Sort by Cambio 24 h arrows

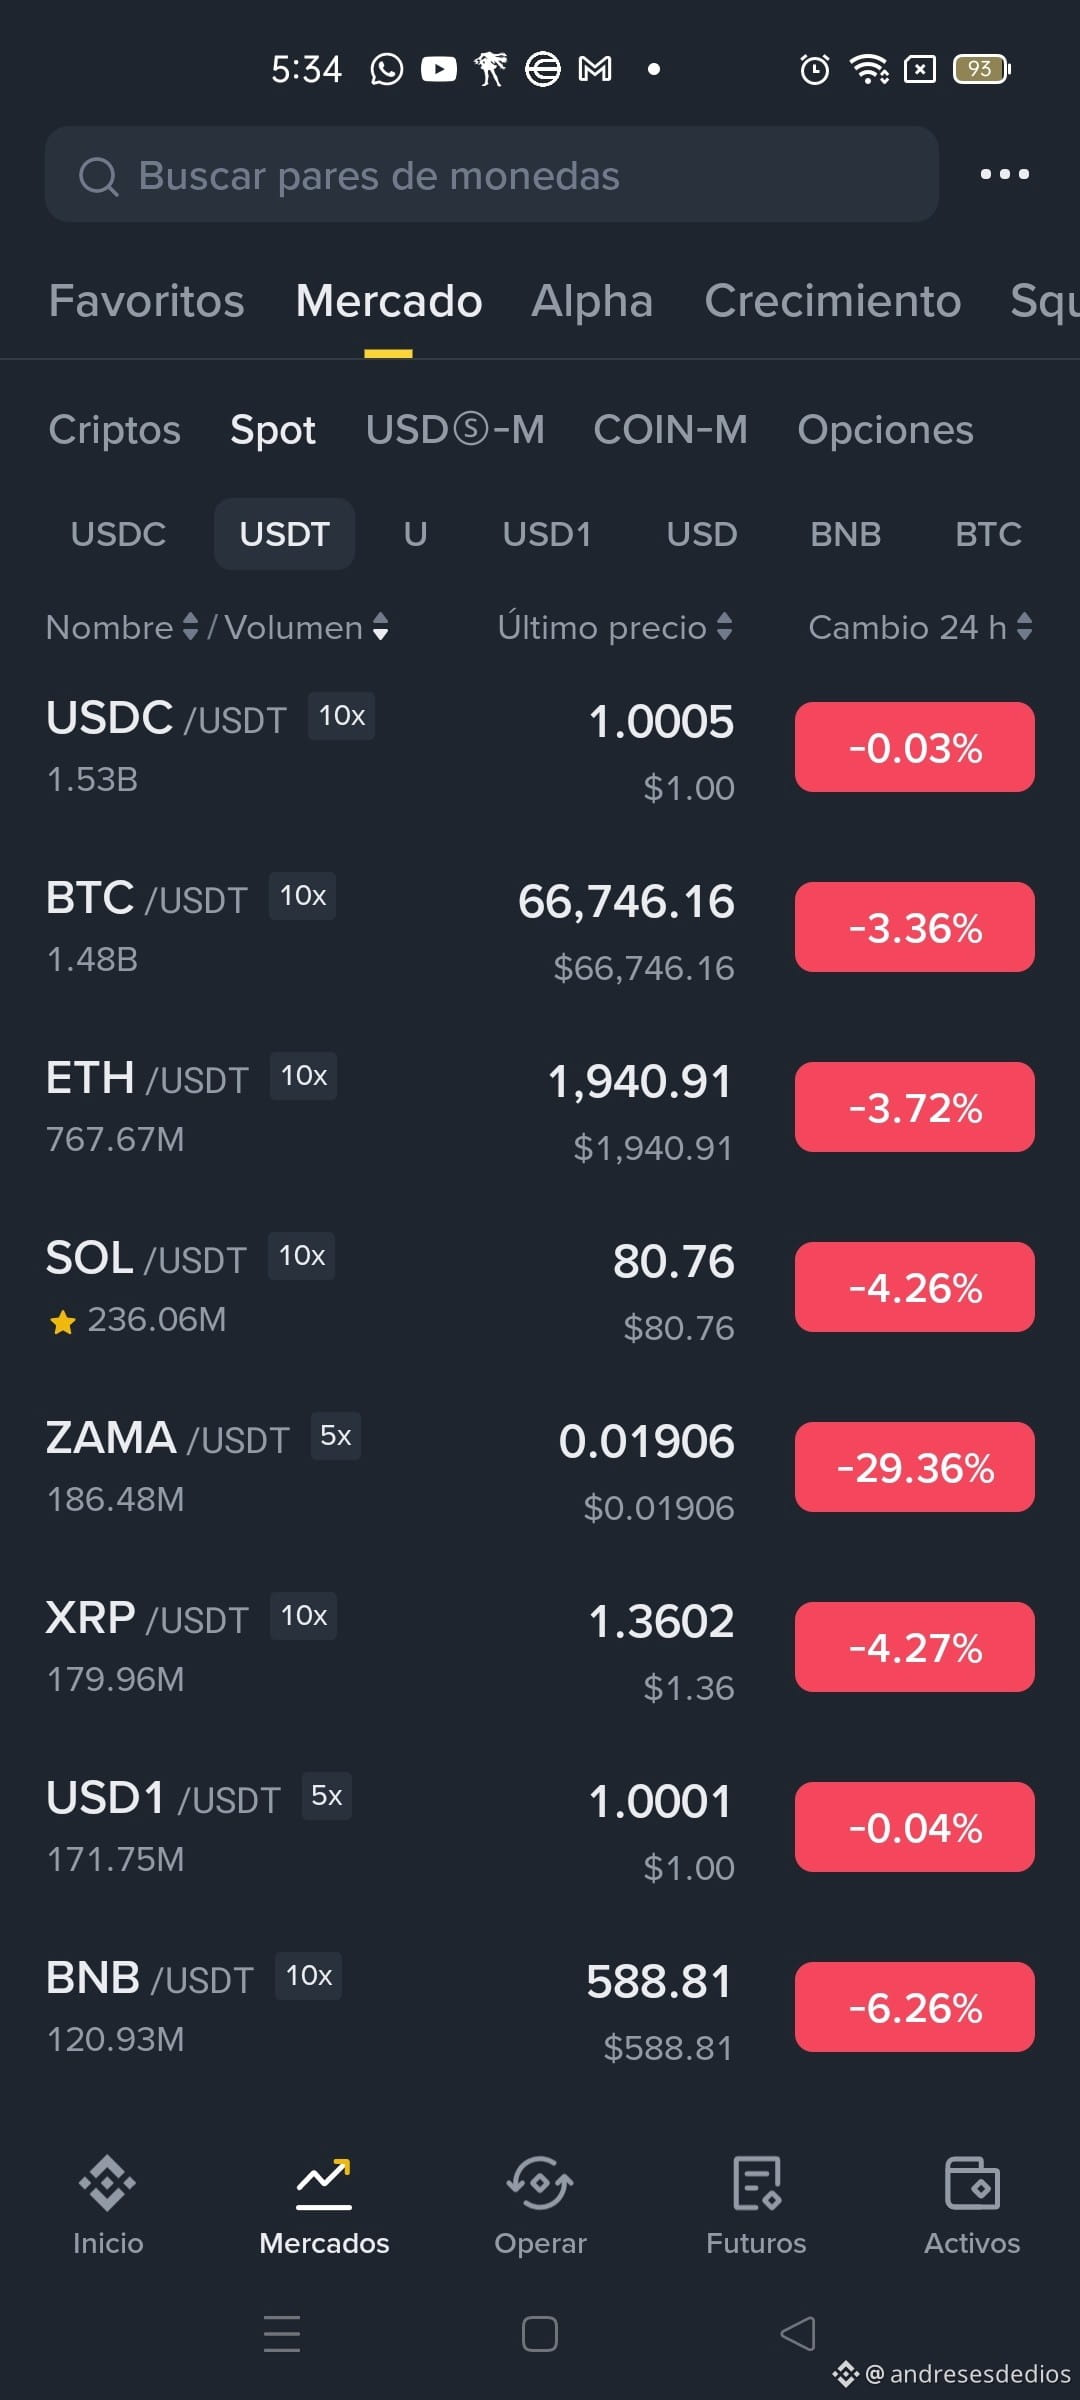[1024, 627]
